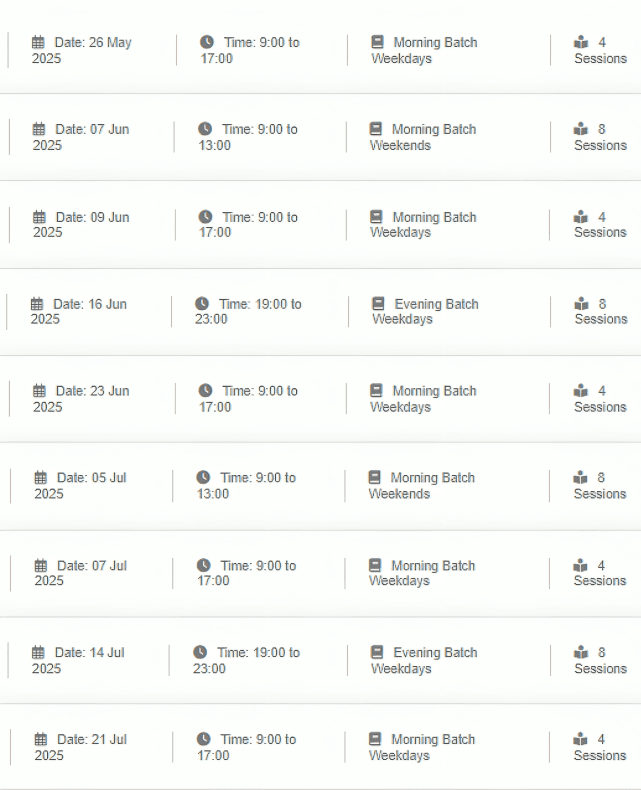Click 4 Sessions label in 21 Jul row

[600, 747]
